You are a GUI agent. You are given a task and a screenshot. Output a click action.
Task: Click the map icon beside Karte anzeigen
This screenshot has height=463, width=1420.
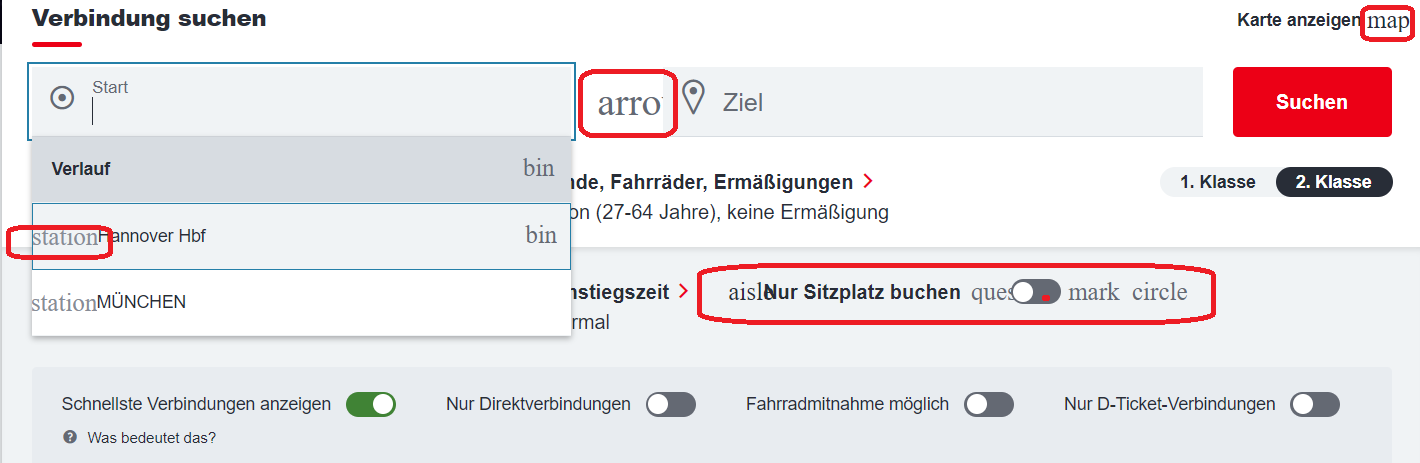tap(1388, 21)
